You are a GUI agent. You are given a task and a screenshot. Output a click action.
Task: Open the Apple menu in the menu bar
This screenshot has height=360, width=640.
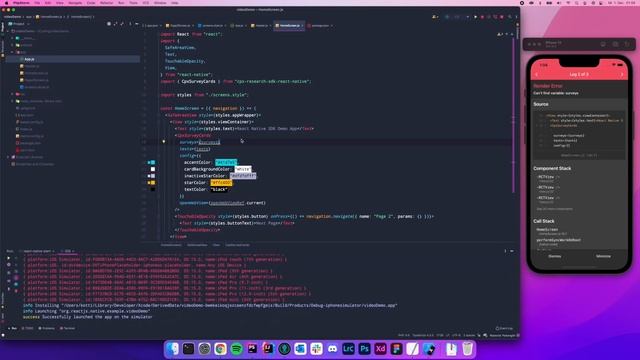[x=6, y=3]
